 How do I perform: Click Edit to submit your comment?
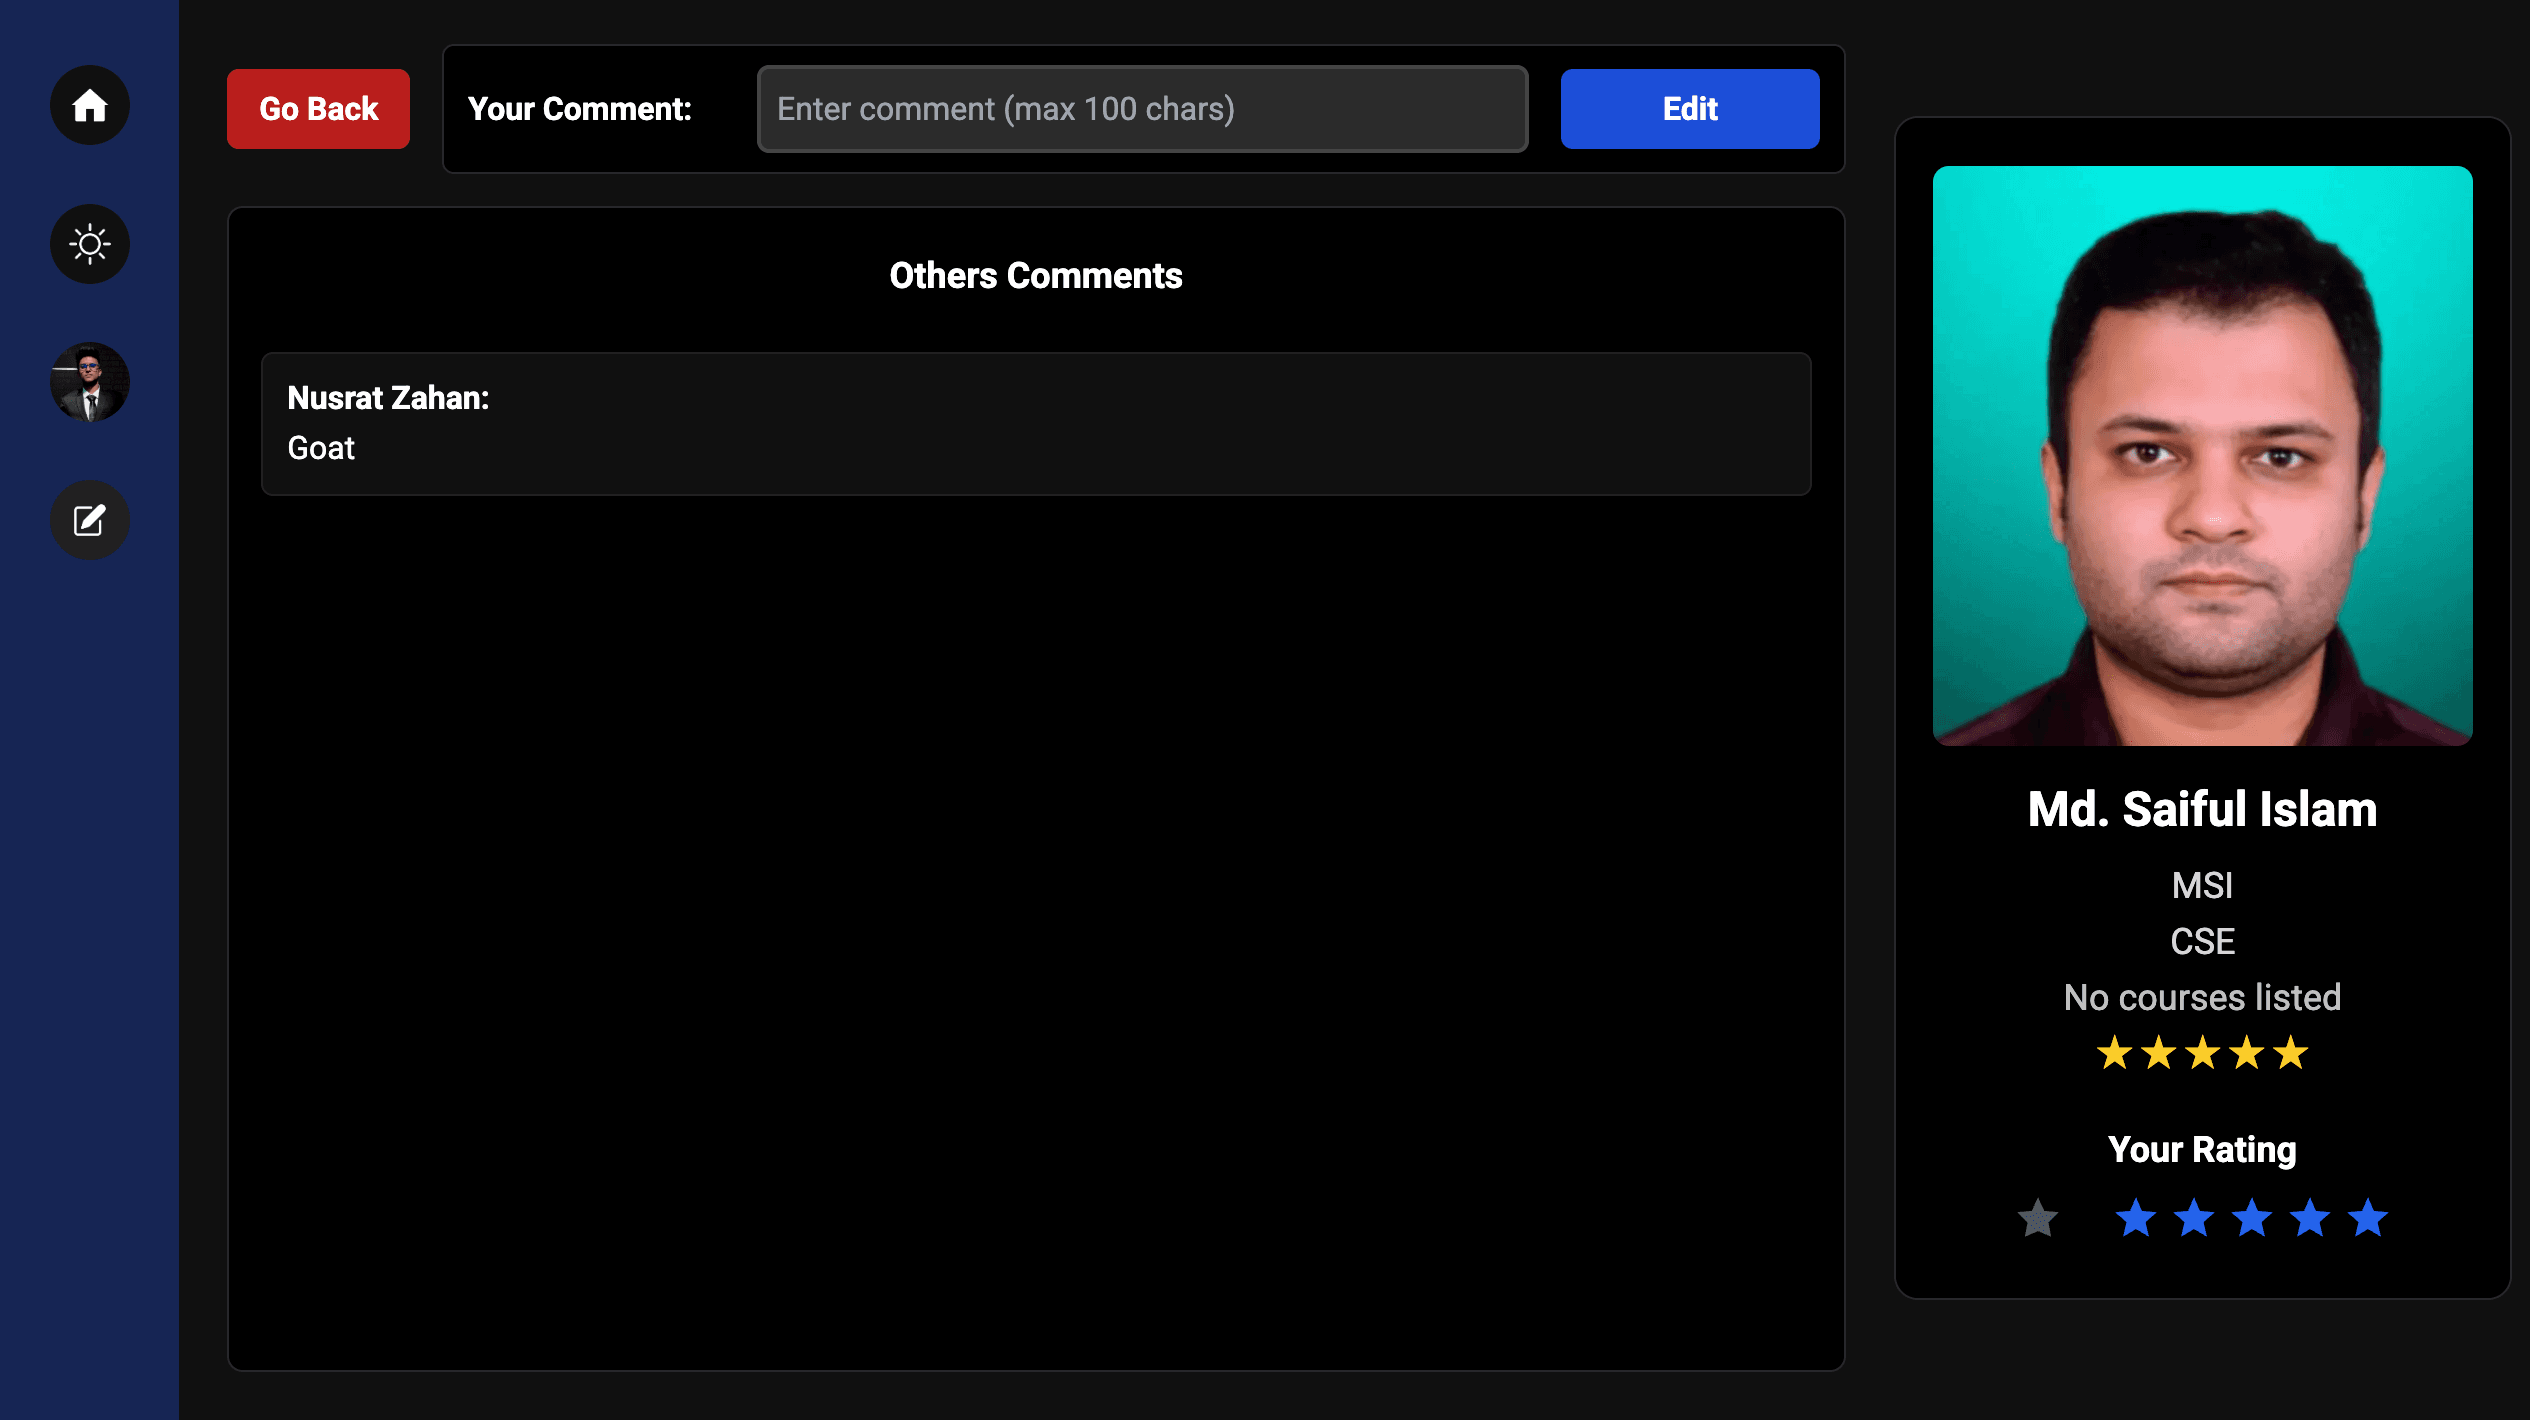pyautogui.click(x=1689, y=109)
